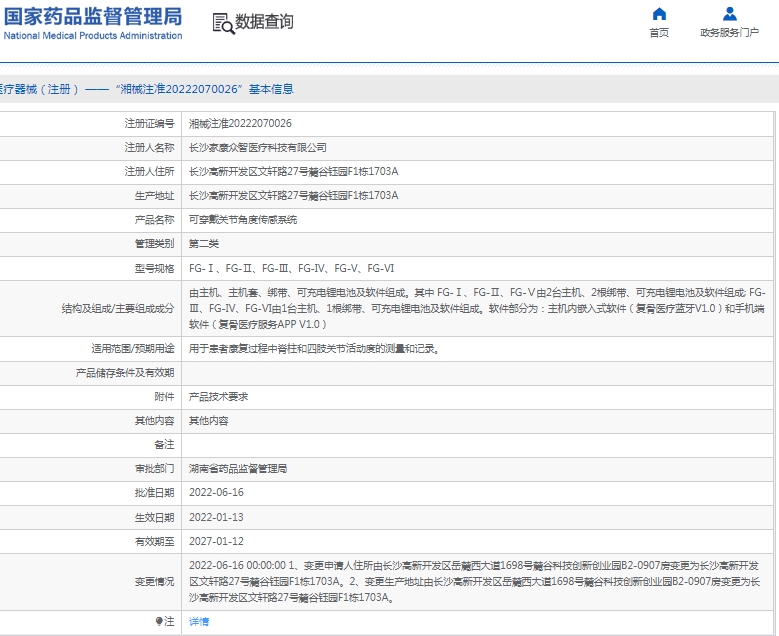This screenshot has width=779, height=636.
Task: Click the 适用范围/预期用途 row label
Action: pyautogui.click(x=133, y=349)
